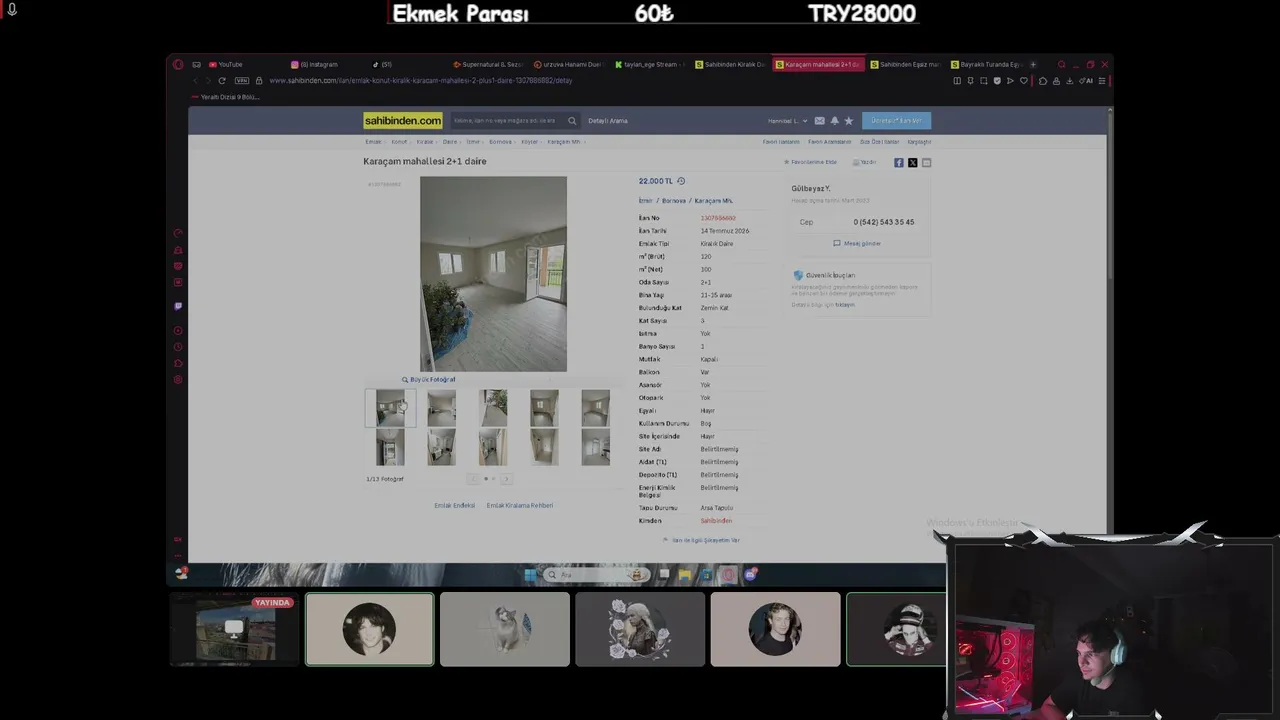
Task: Click Favorilerime Ekle link
Action: point(811,162)
